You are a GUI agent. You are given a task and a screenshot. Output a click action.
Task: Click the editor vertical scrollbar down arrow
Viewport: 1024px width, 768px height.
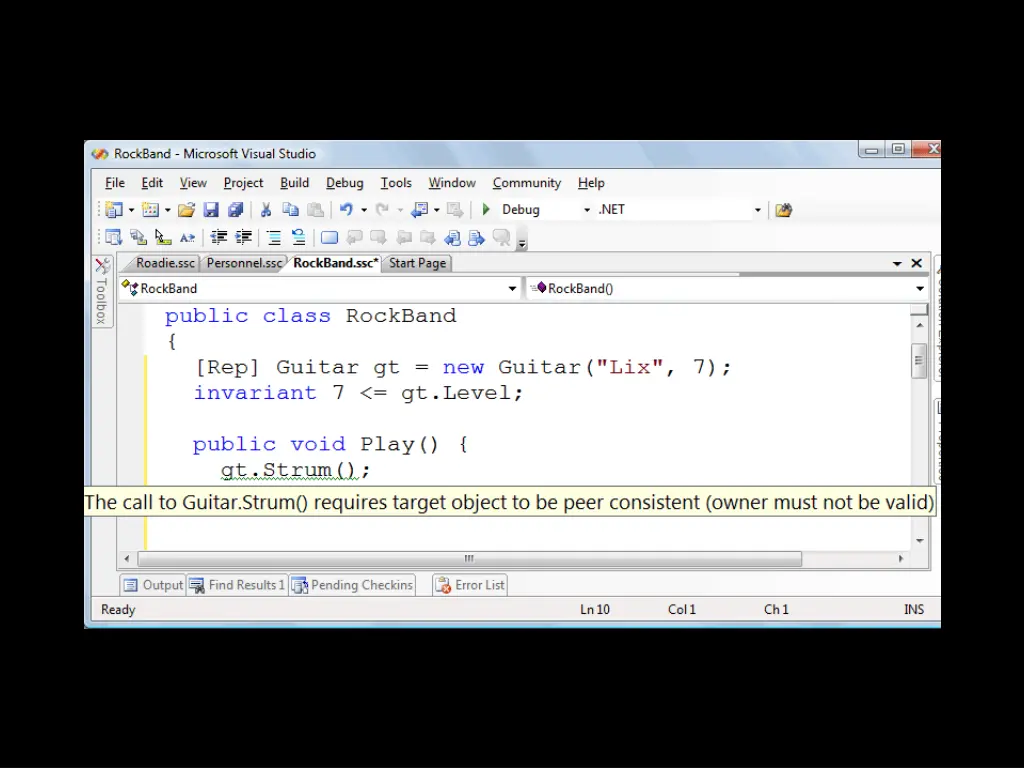point(920,541)
